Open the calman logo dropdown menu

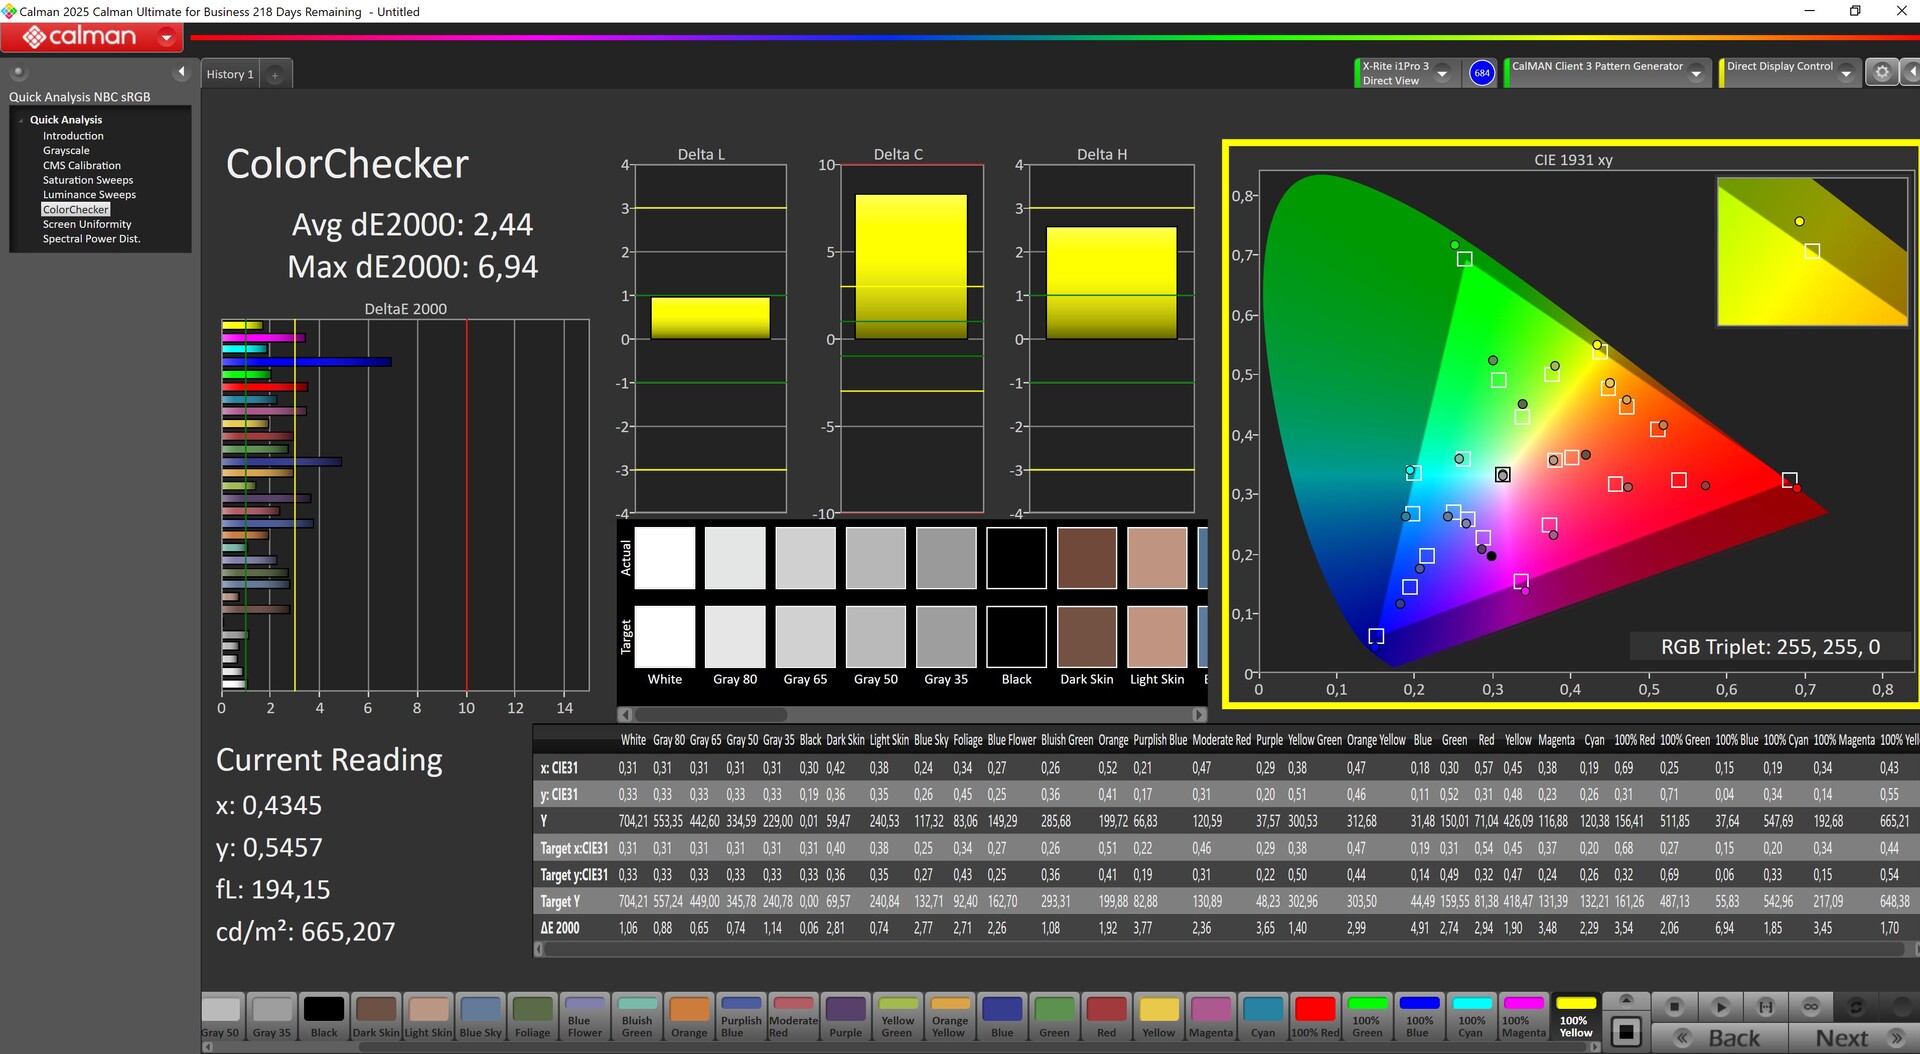pyautogui.click(x=166, y=38)
